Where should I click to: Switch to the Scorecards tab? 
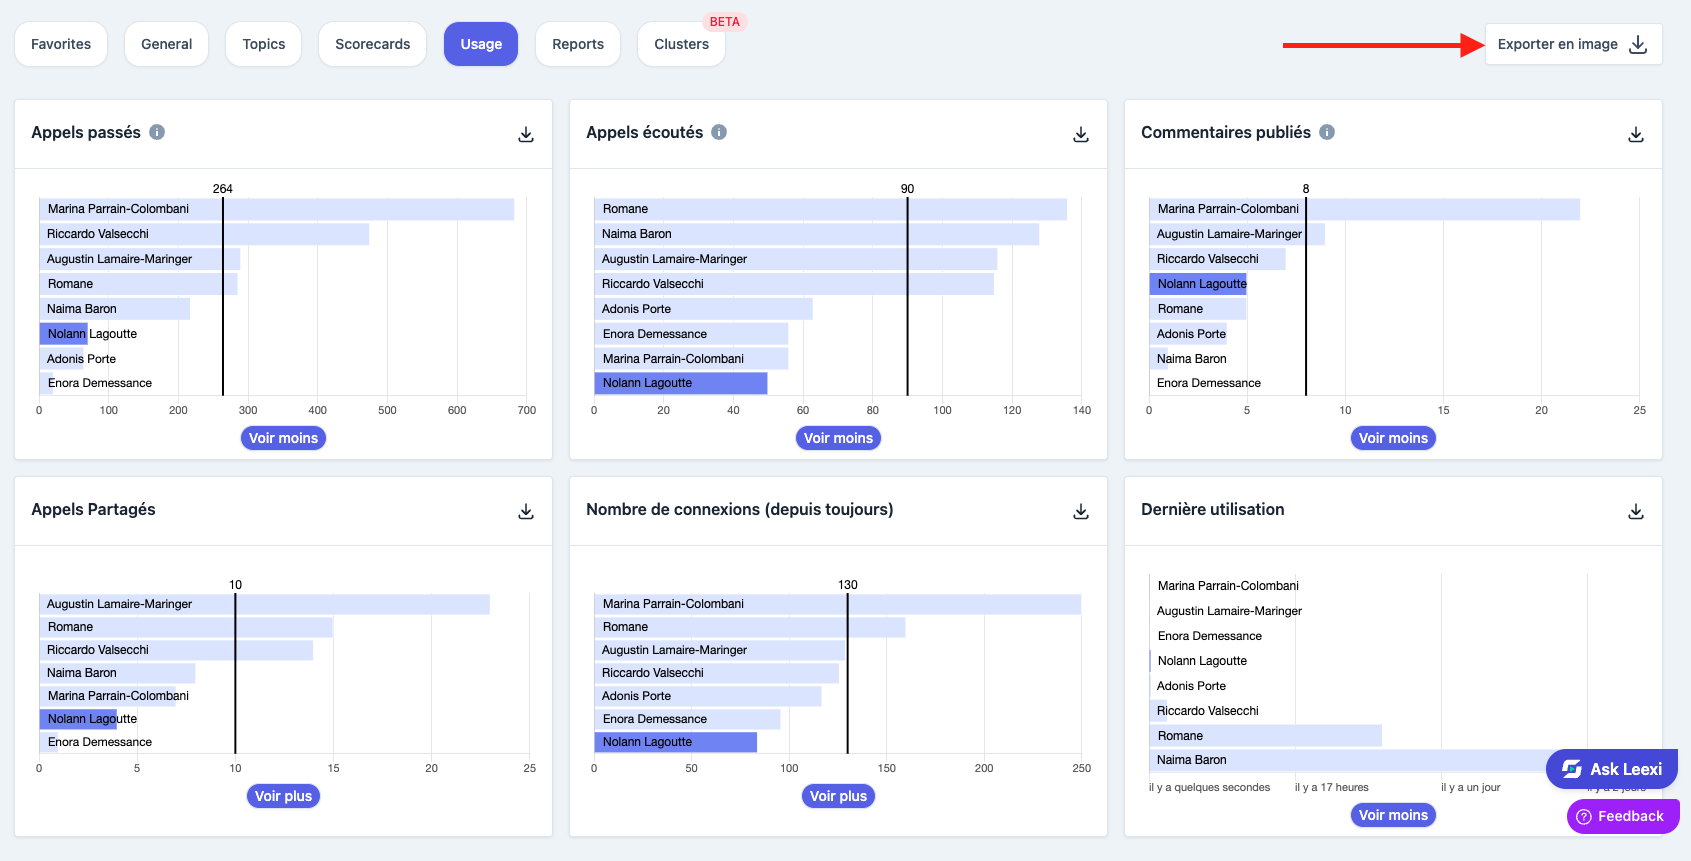372,44
